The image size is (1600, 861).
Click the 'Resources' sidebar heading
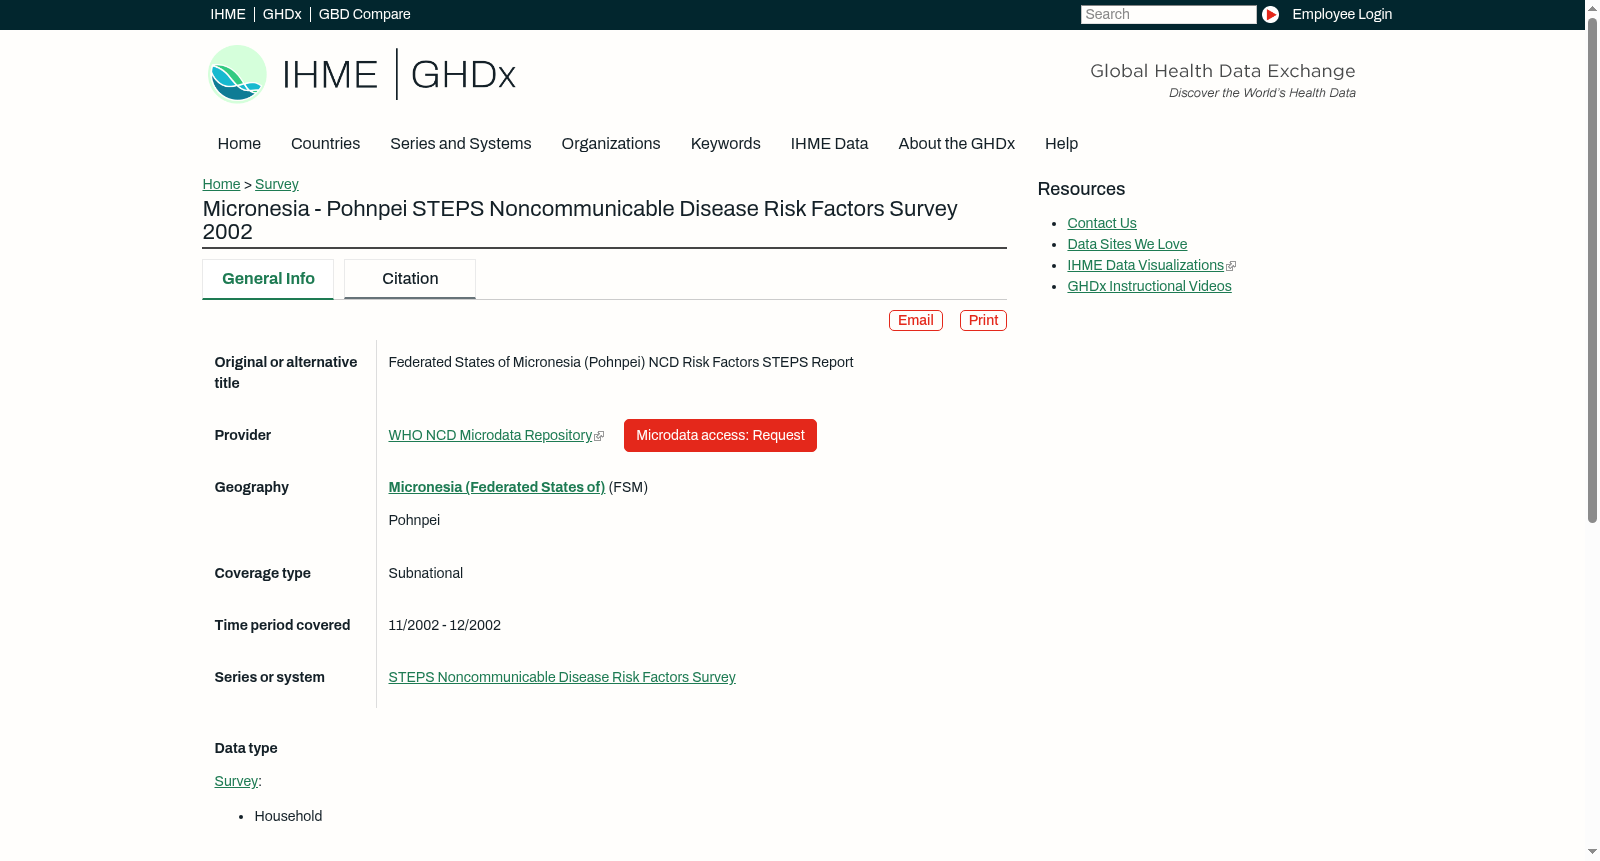point(1081,189)
